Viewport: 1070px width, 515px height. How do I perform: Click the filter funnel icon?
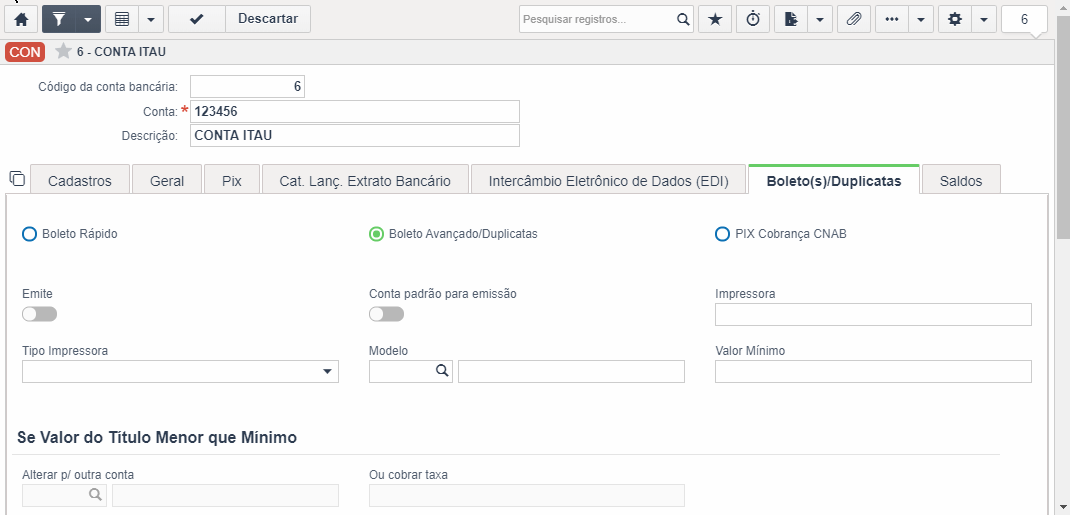coord(59,19)
